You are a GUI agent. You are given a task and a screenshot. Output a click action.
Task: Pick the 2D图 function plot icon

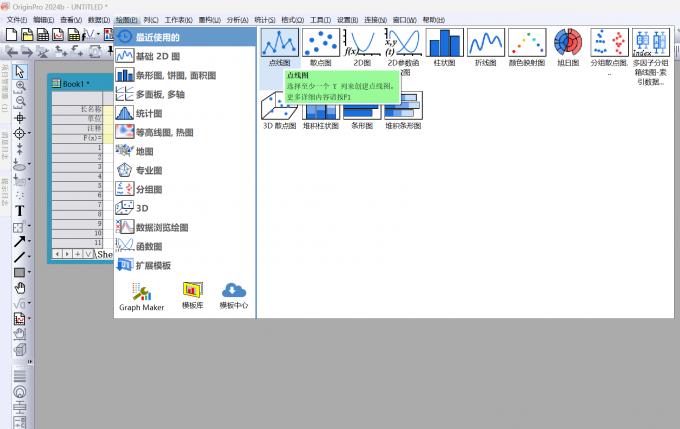point(362,43)
